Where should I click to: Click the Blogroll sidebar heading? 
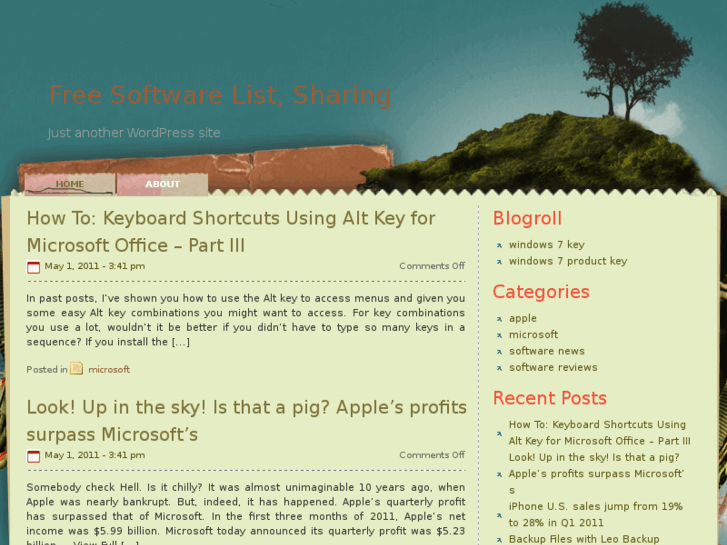527,218
